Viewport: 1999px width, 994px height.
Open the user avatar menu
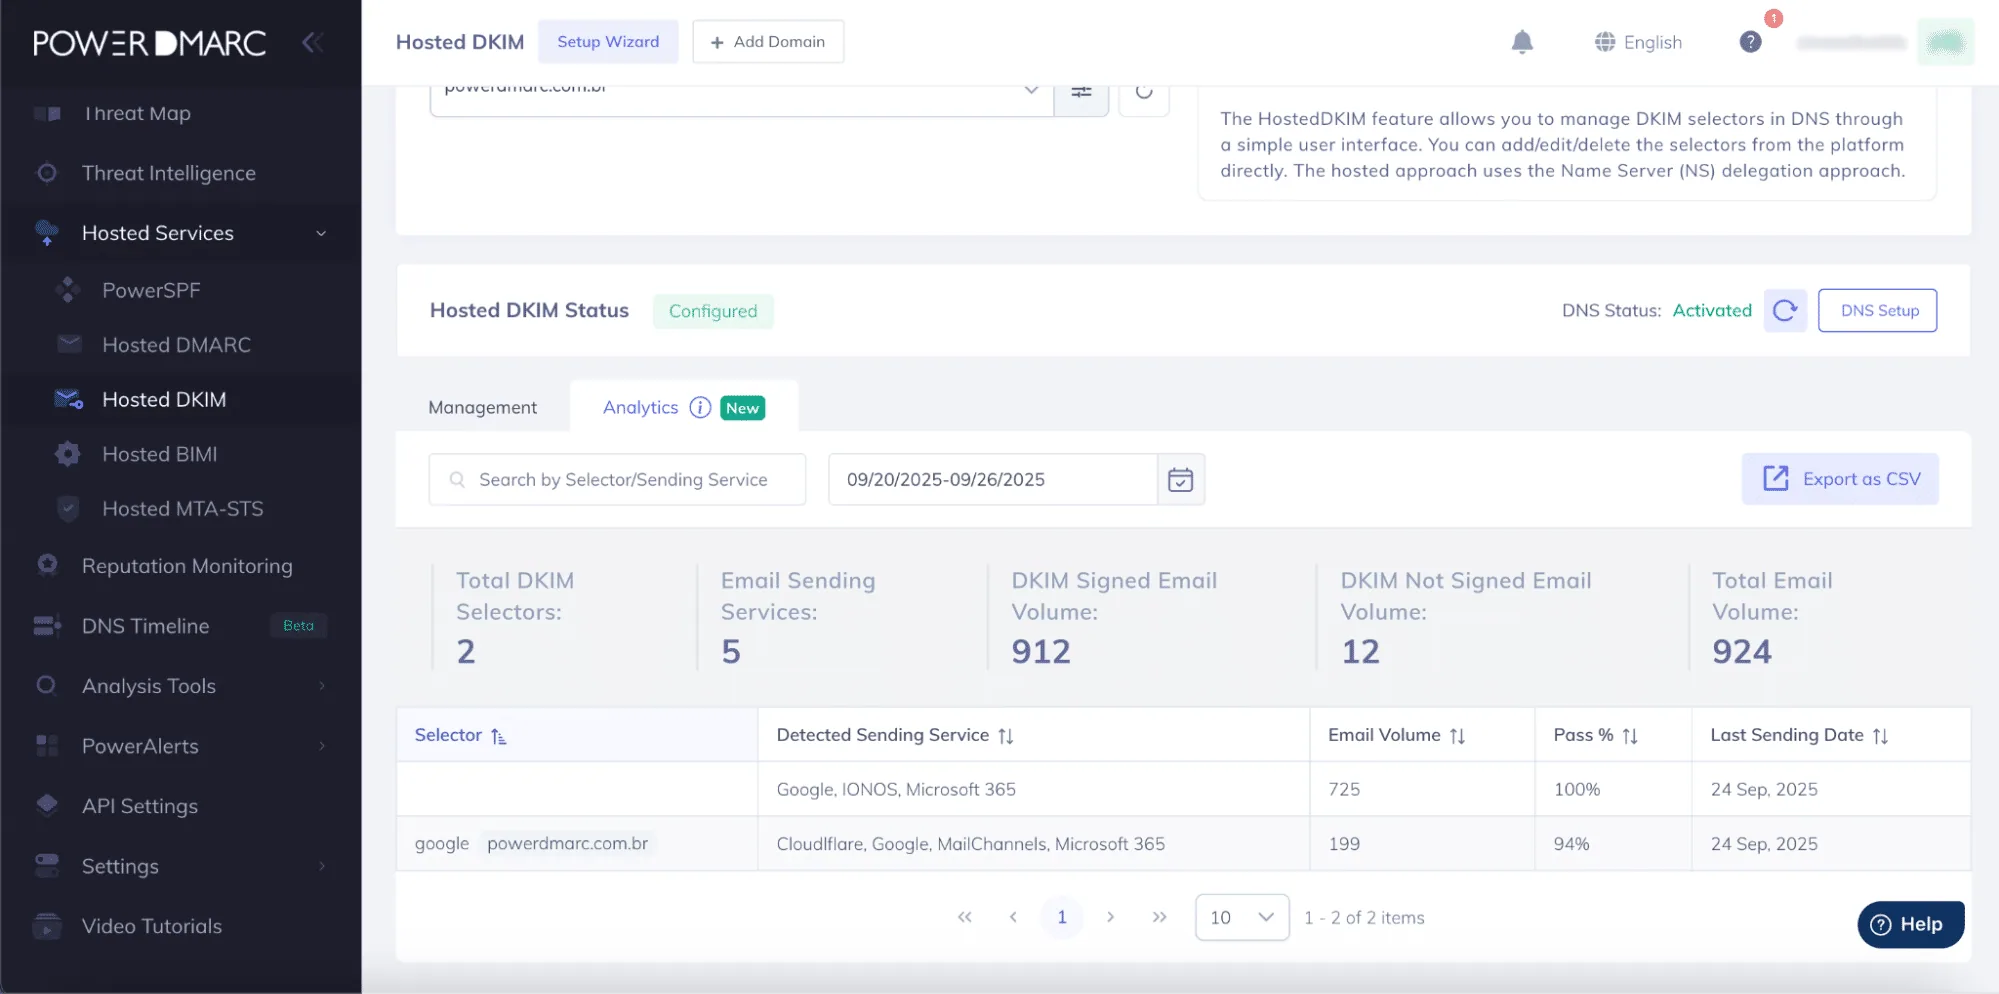tap(1945, 42)
